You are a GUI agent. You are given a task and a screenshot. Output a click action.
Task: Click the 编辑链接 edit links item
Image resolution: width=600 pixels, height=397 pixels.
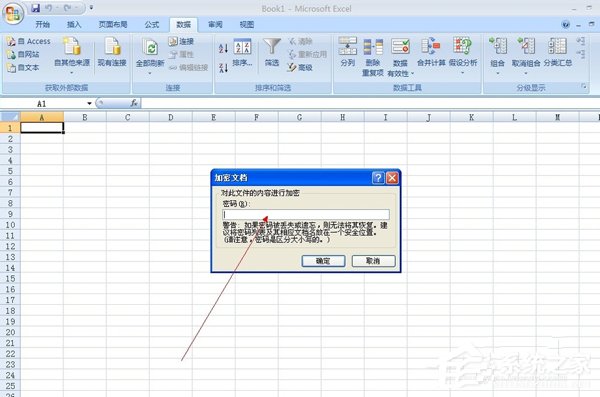coord(189,68)
